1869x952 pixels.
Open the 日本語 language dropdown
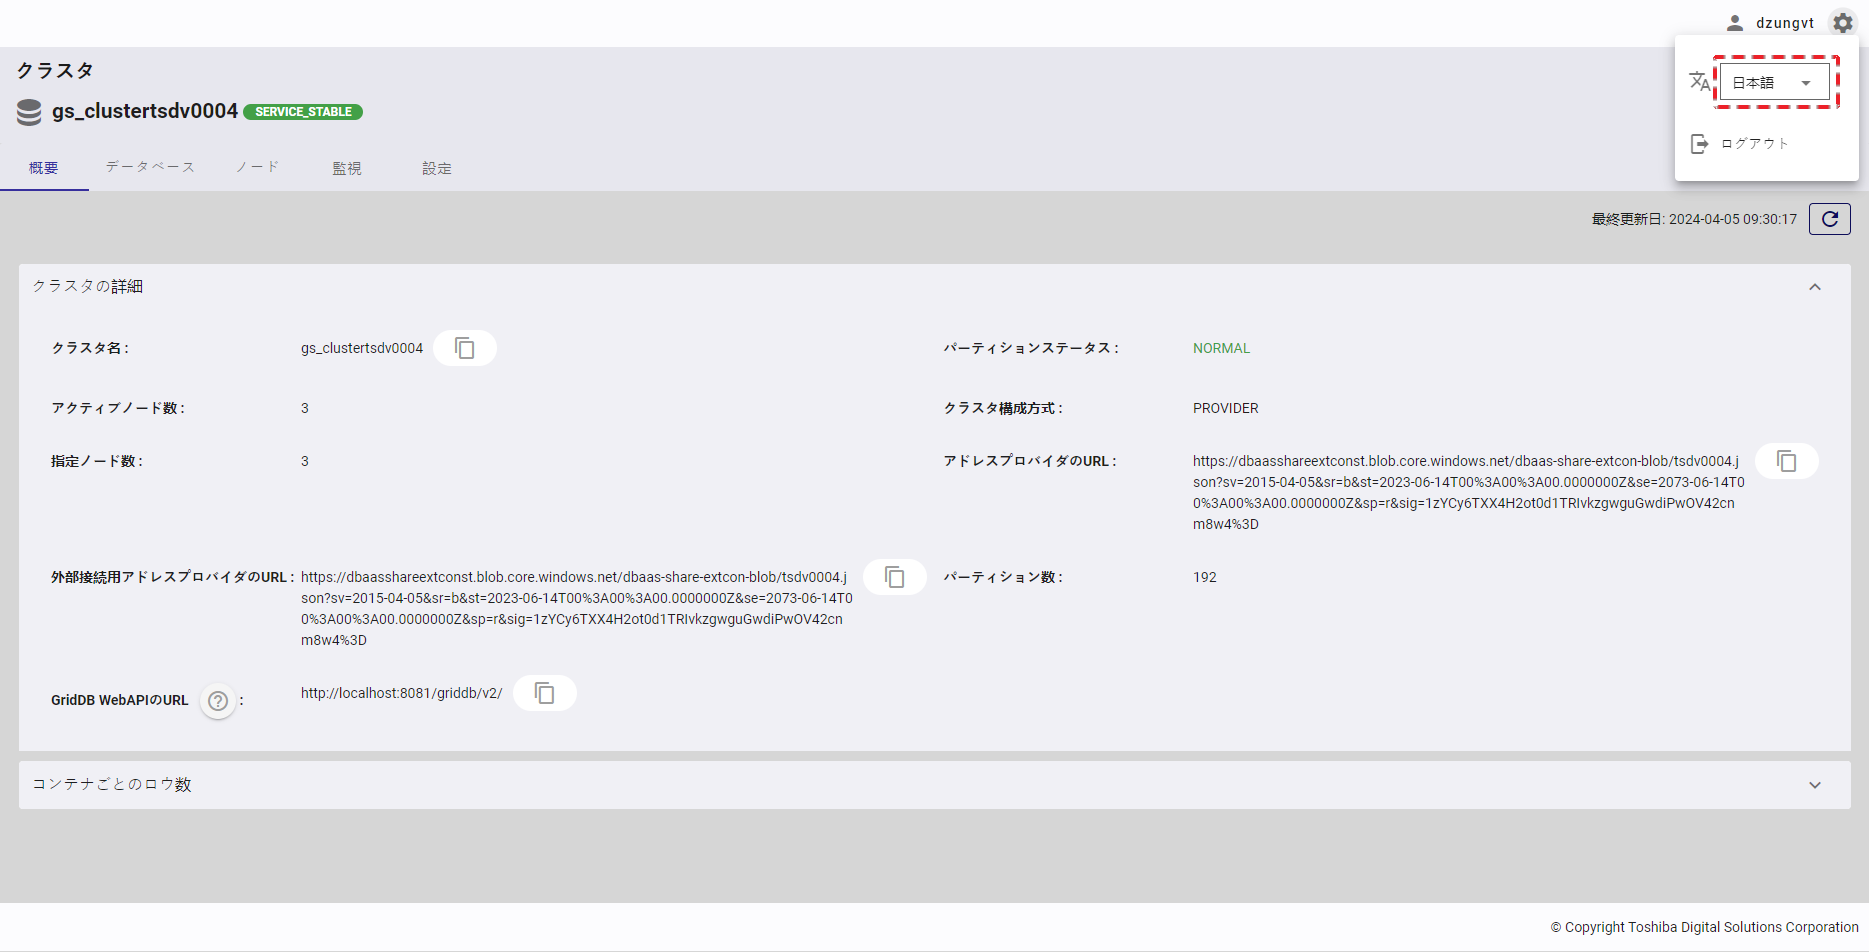point(1775,83)
